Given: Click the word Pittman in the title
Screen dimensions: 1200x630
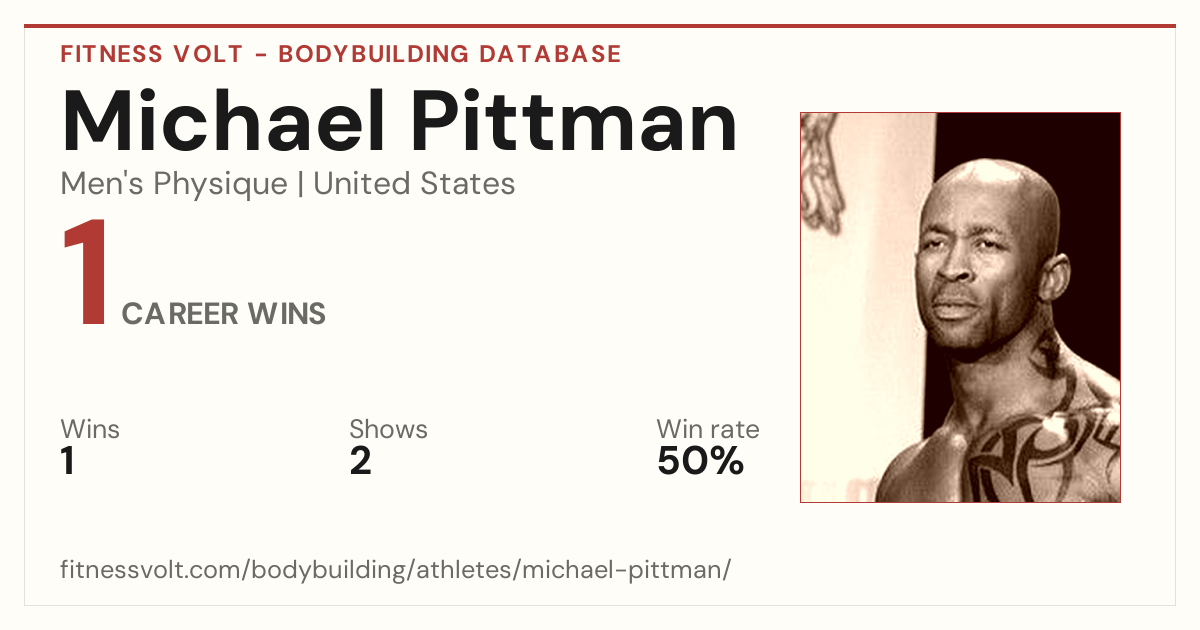Looking at the screenshot, I should point(575,121).
